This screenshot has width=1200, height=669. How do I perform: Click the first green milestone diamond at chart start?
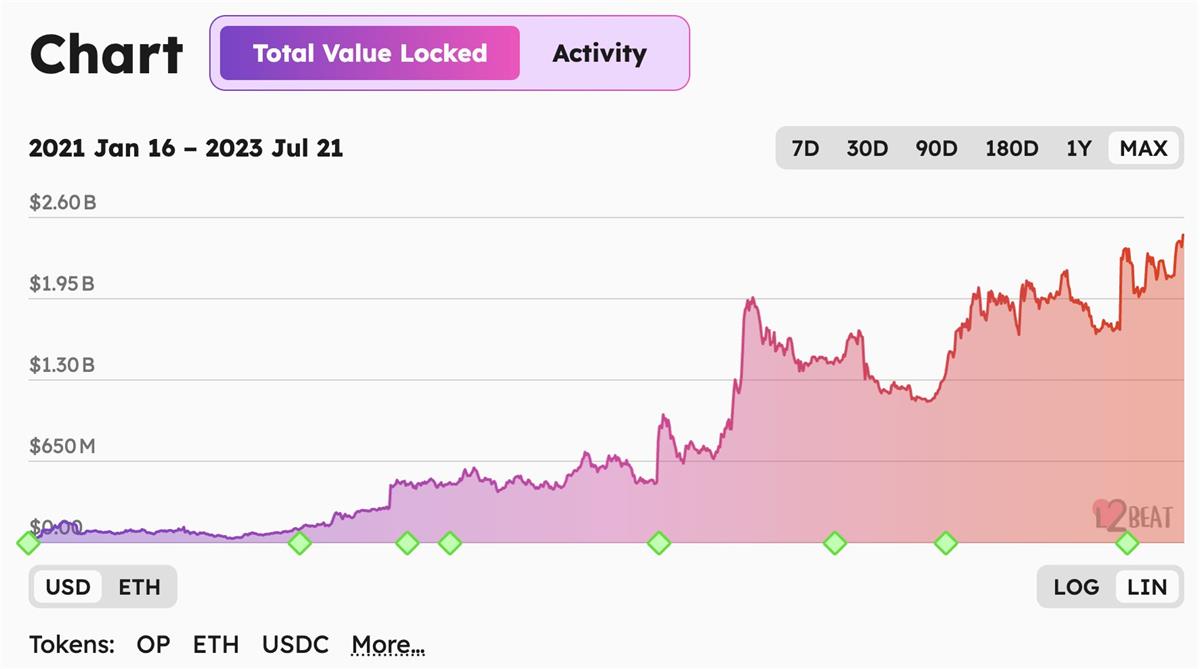pos(29,543)
